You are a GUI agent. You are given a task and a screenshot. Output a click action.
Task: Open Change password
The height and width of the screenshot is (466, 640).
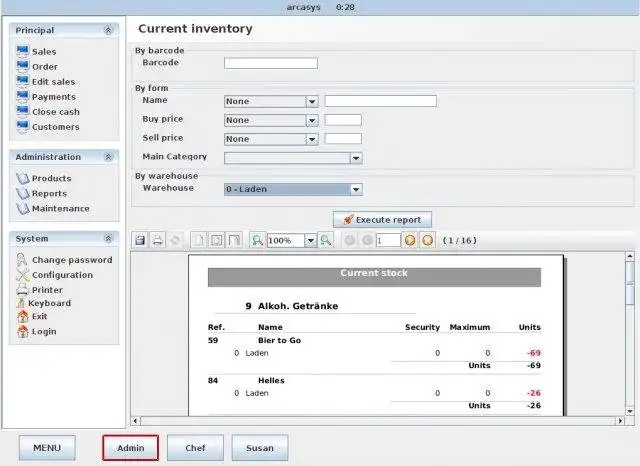pyautogui.click(x=64, y=260)
